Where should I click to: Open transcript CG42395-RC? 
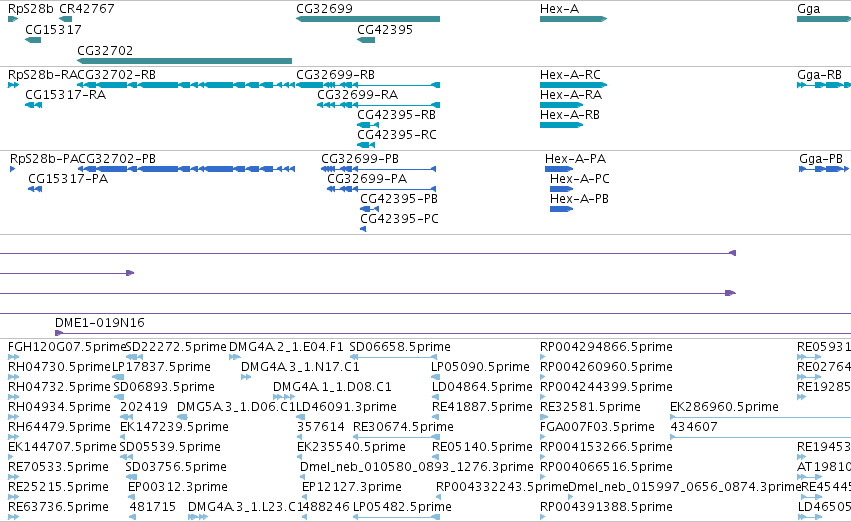pyautogui.click(x=397, y=135)
